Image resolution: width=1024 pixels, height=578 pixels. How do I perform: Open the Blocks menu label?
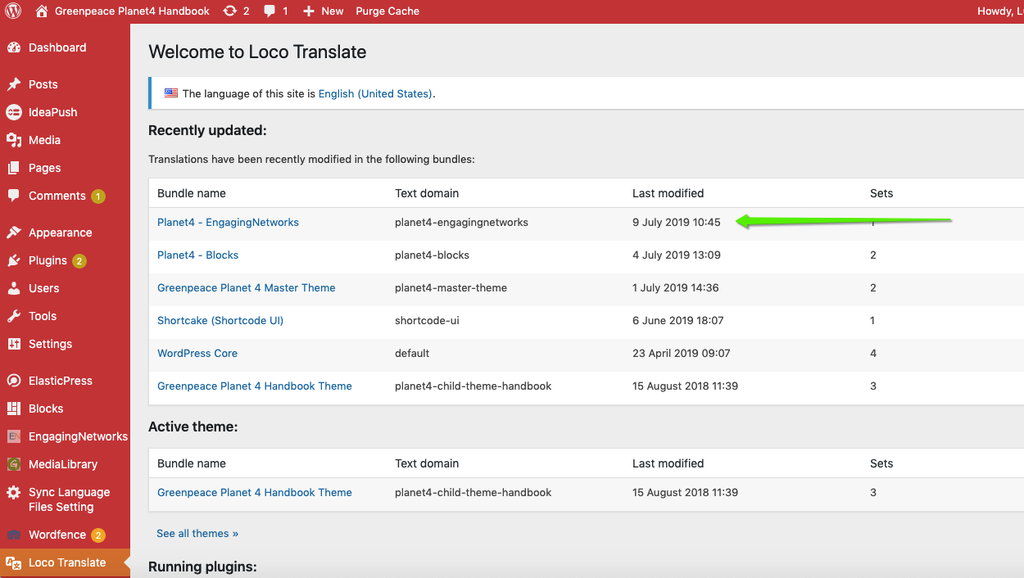tap(46, 409)
